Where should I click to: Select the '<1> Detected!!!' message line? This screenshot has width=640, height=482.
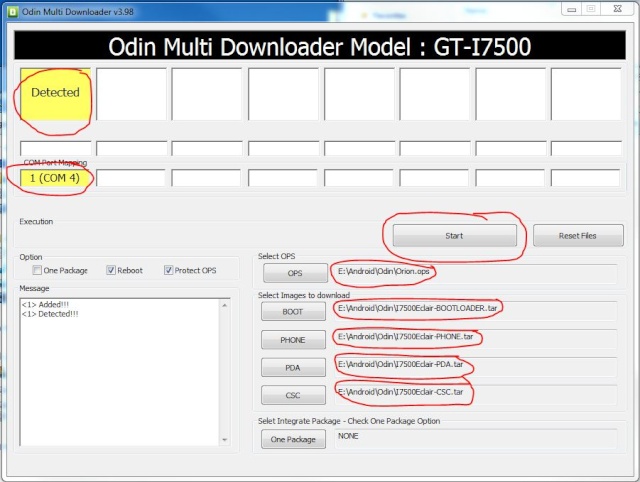click(x=50, y=314)
